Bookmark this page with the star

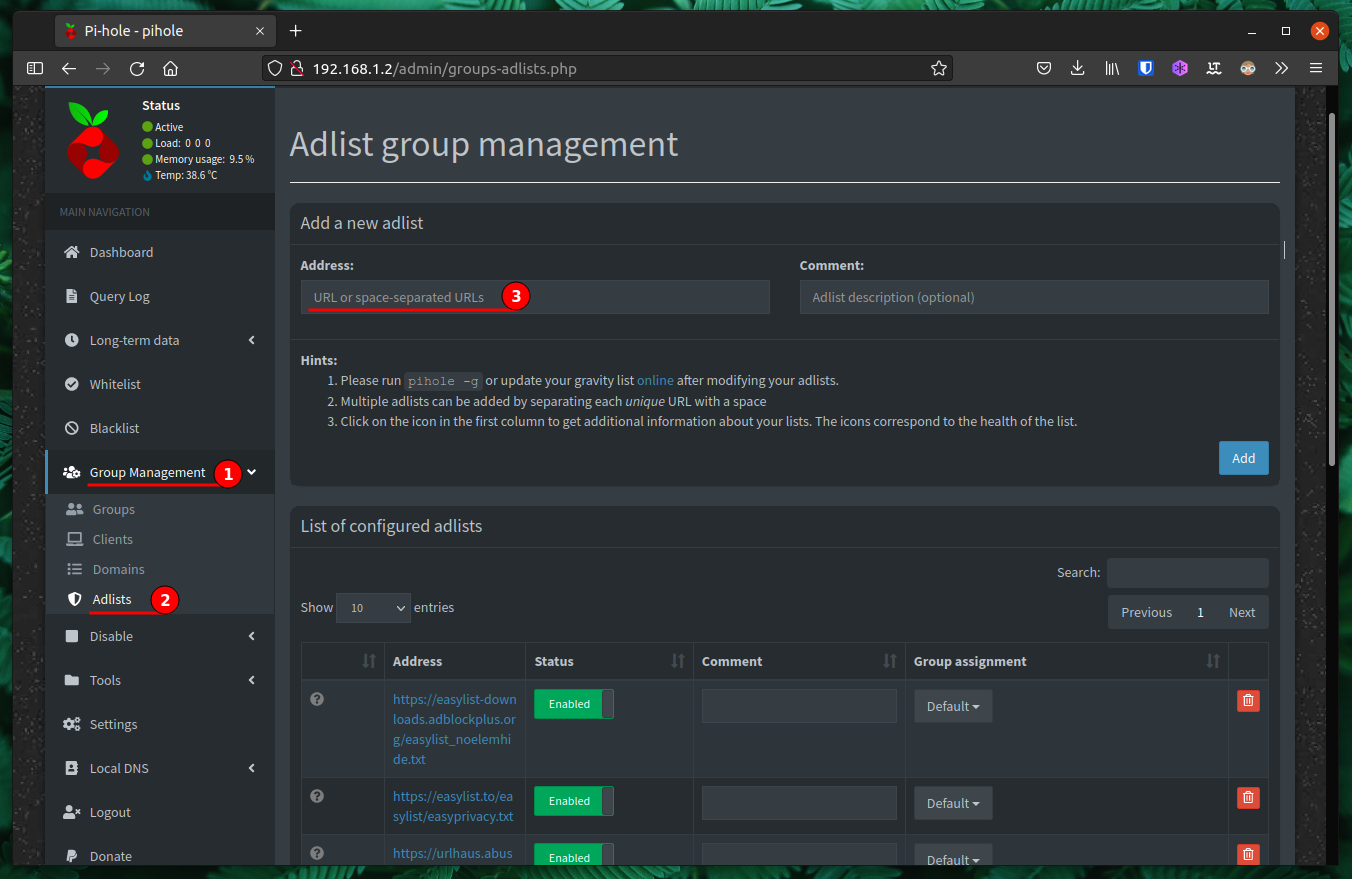pos(938,69)
